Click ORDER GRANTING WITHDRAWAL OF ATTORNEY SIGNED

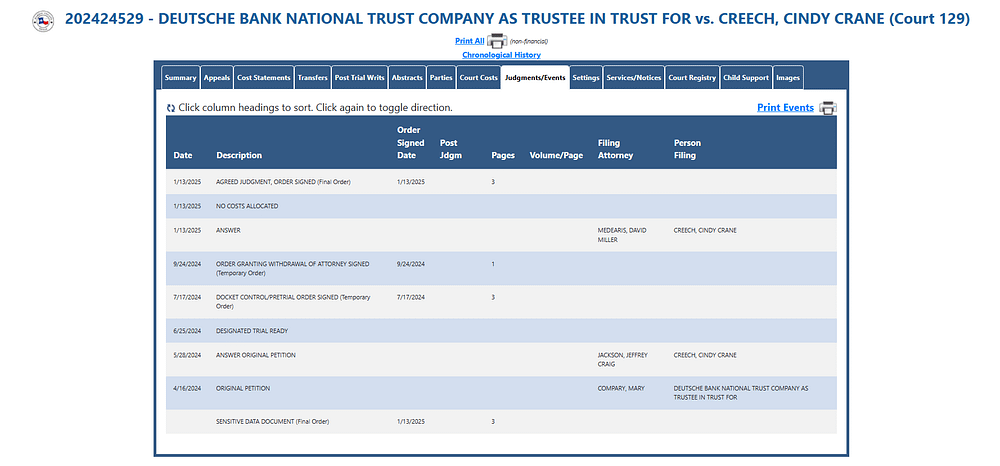pos(293,268)
